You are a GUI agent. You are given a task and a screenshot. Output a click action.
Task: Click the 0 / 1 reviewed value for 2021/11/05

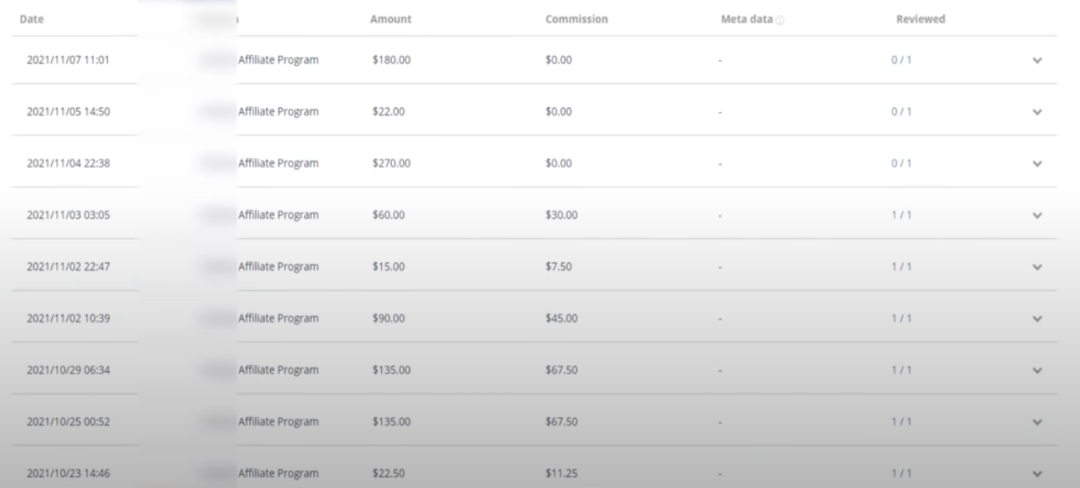pyautogui.click(x=901, y=112)
